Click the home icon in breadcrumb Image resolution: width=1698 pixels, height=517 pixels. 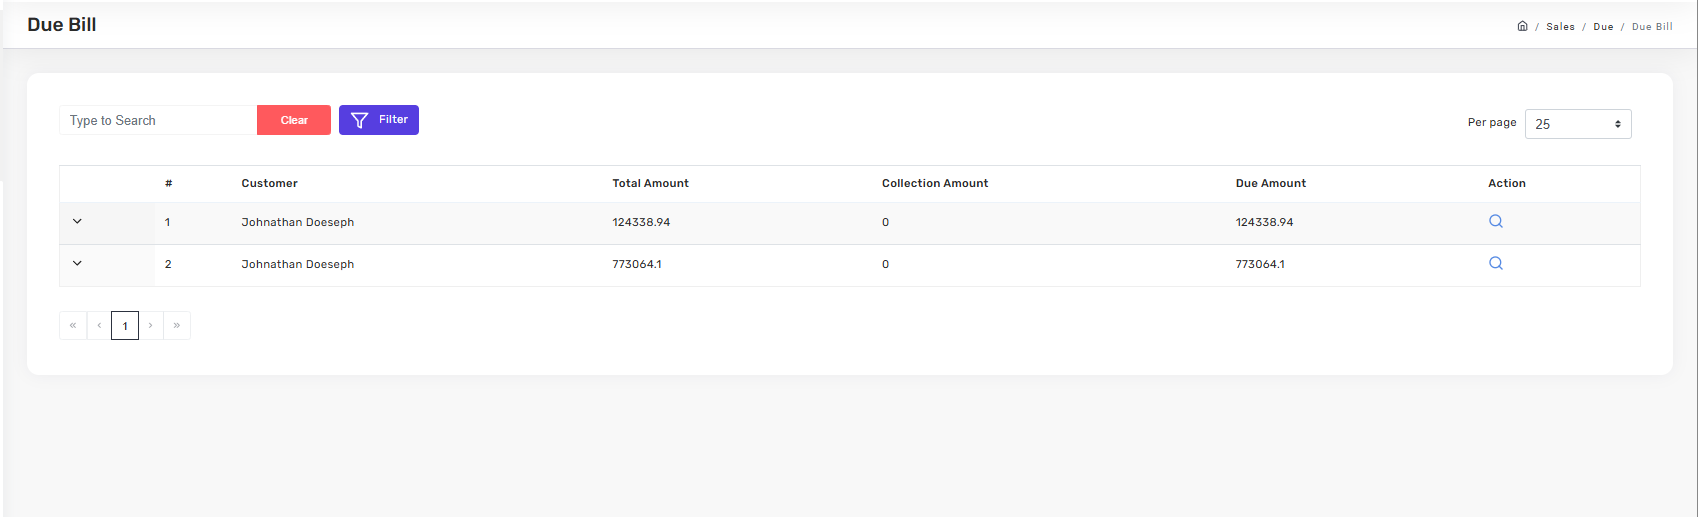tap(1522, 26)
